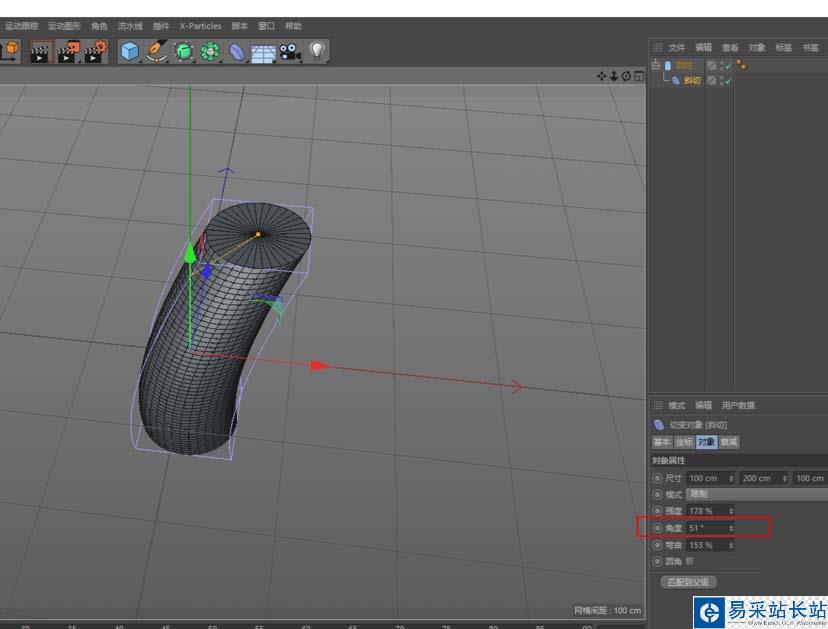Screen dimensions: 828x629
Task: Open Edit Render Settings gear clapperboard
Action: click(95, 51)
